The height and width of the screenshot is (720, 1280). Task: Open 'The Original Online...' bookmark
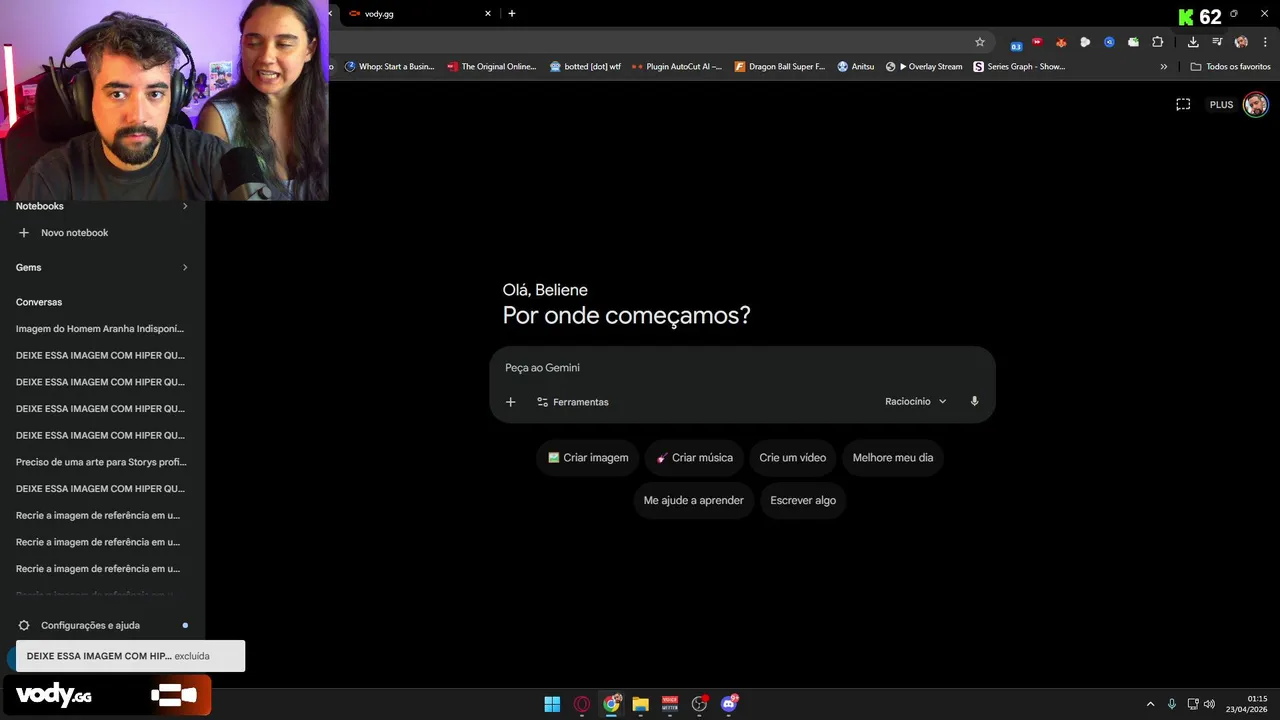pos(492,67)
